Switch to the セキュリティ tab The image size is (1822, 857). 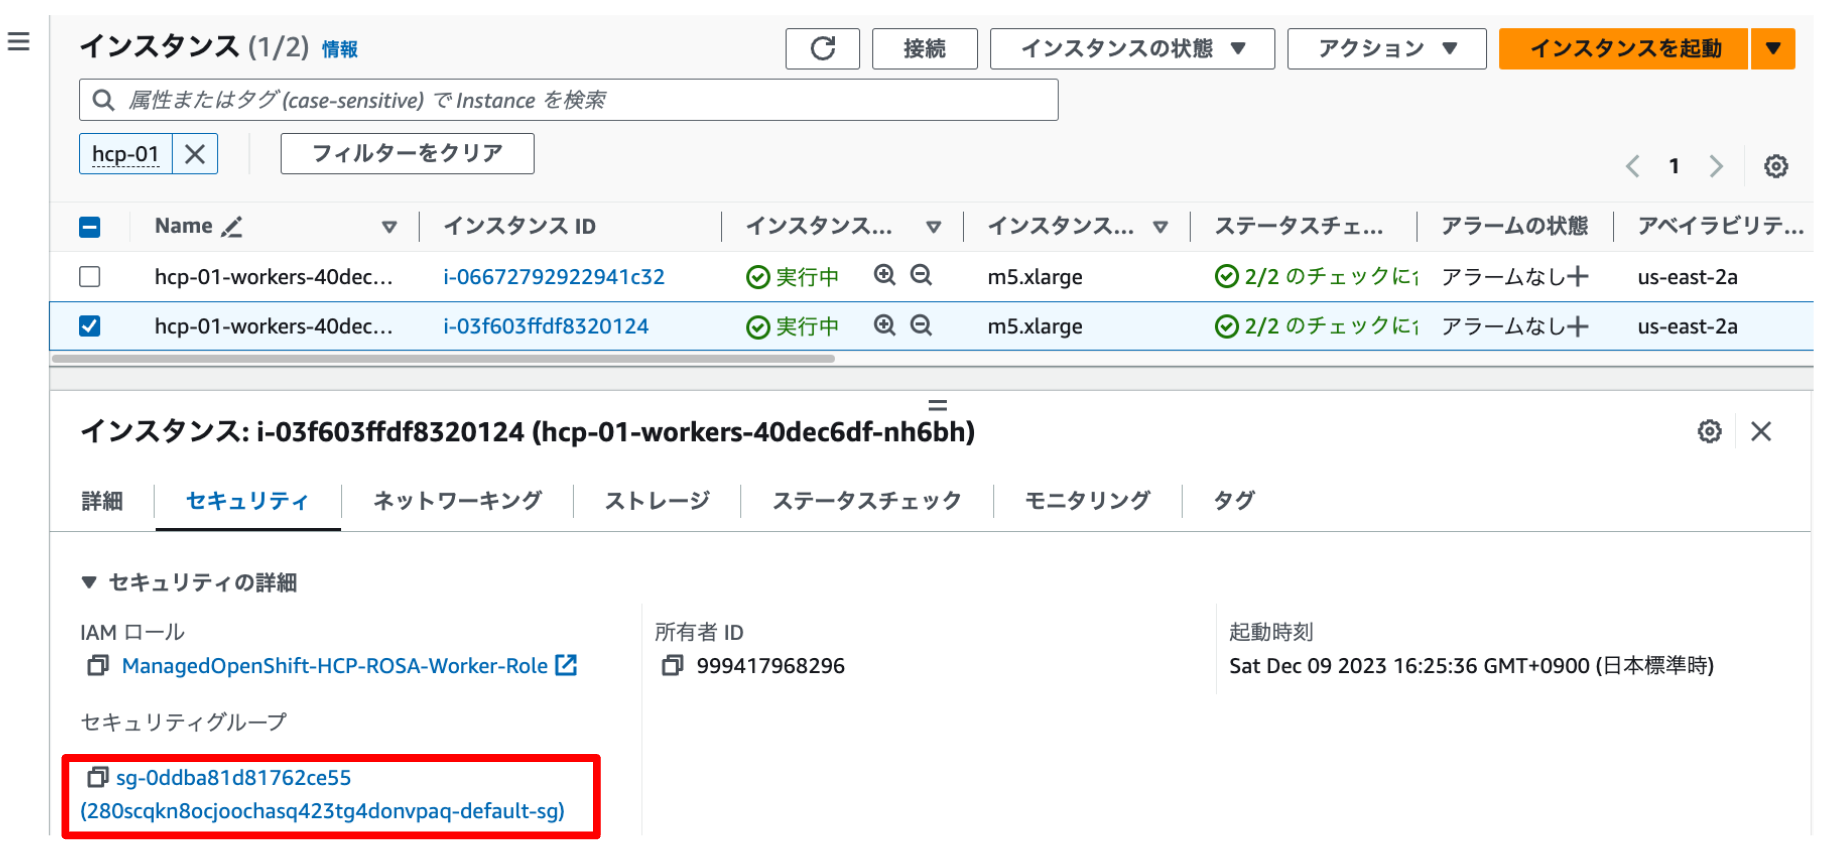(x=247, y=501)
